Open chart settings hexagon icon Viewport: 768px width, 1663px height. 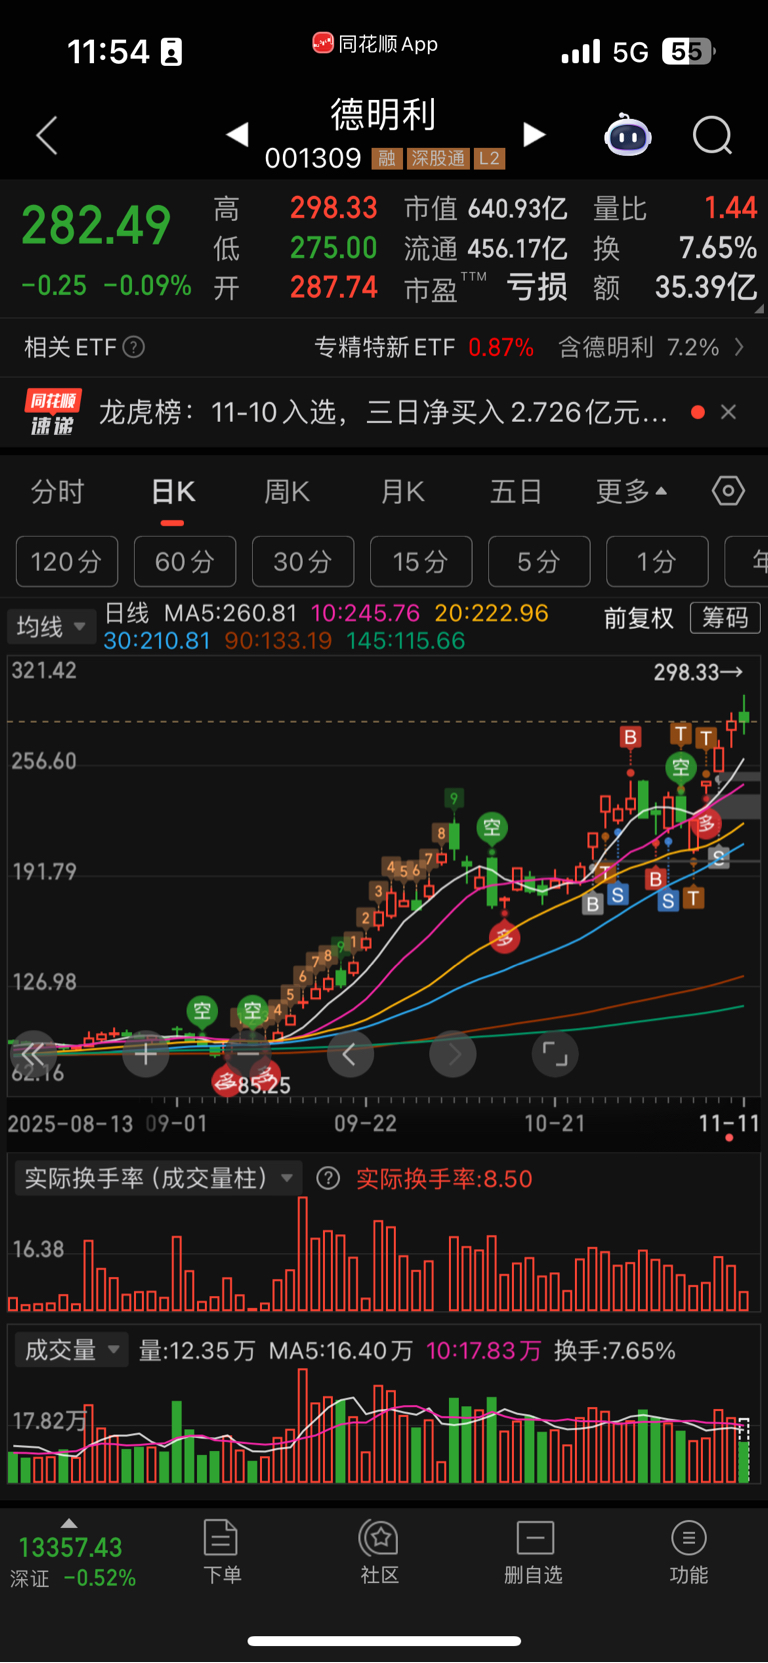(728, 491)
